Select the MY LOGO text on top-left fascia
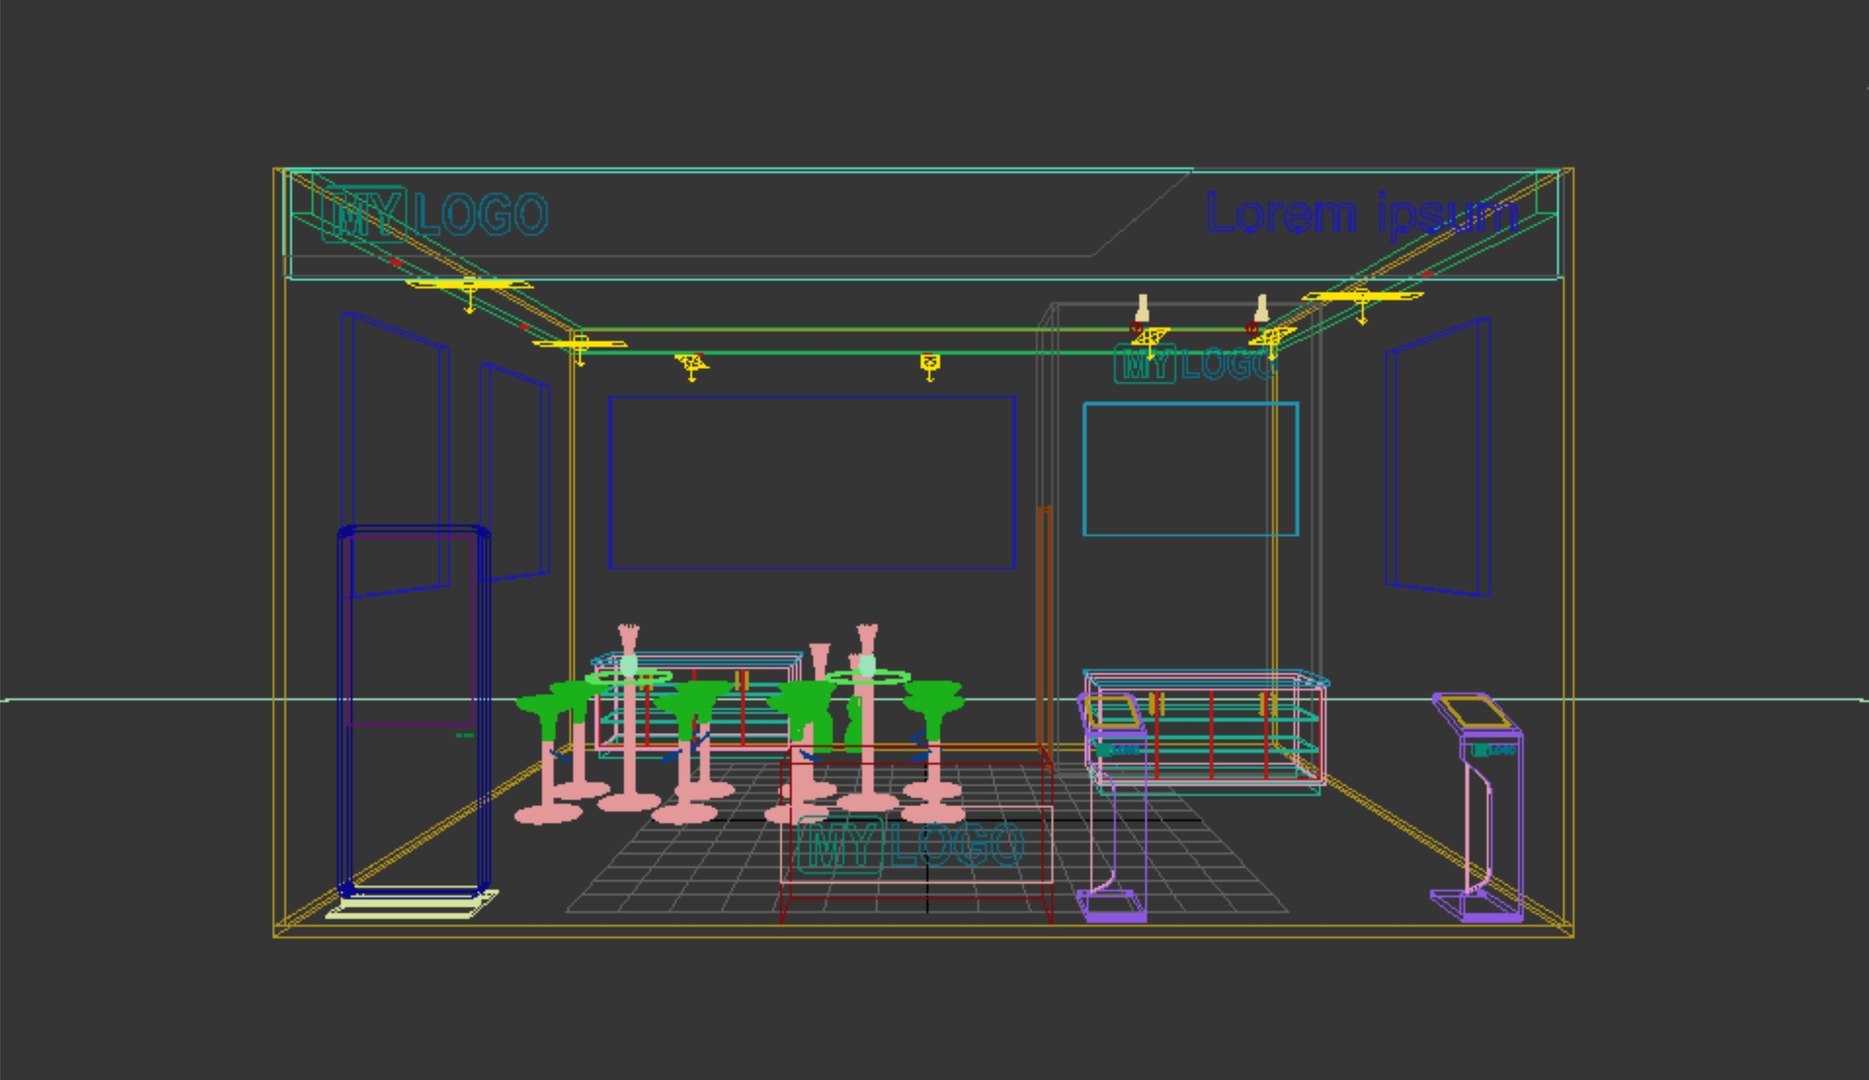The image size is (1869, 1080). [x=434, y=214]
